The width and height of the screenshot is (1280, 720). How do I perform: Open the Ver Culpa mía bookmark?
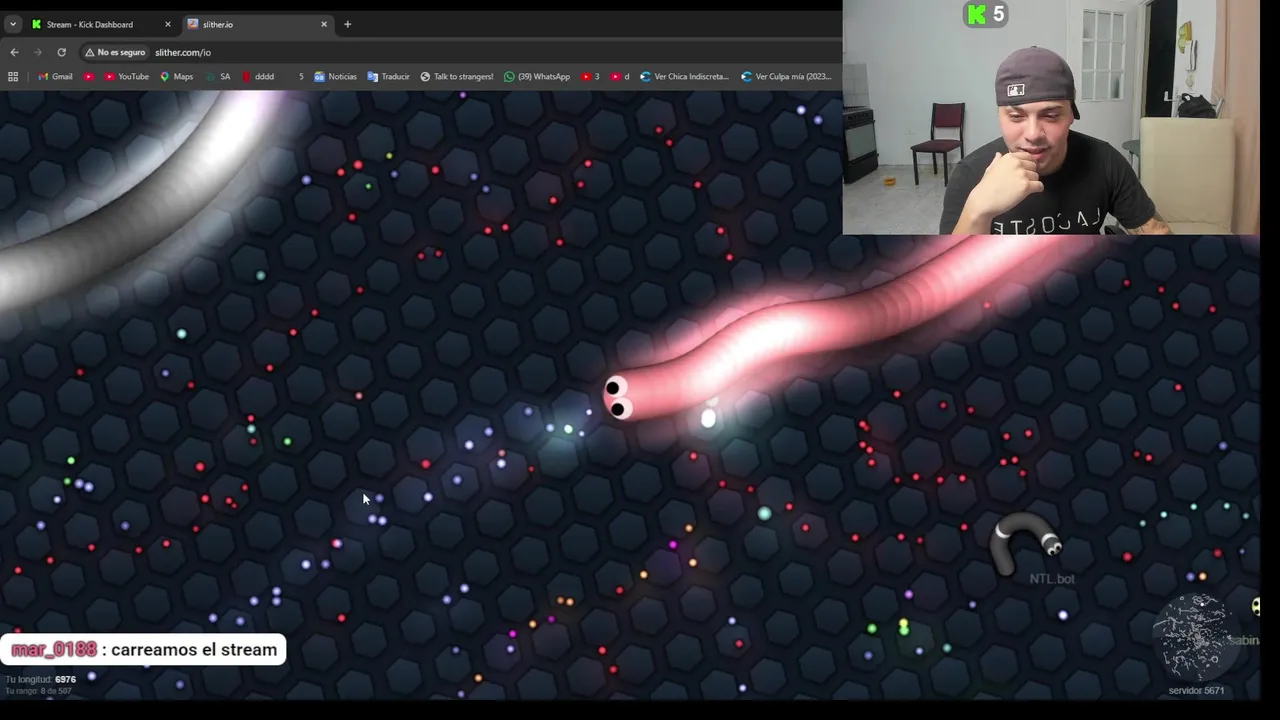(x=786, y=76)
